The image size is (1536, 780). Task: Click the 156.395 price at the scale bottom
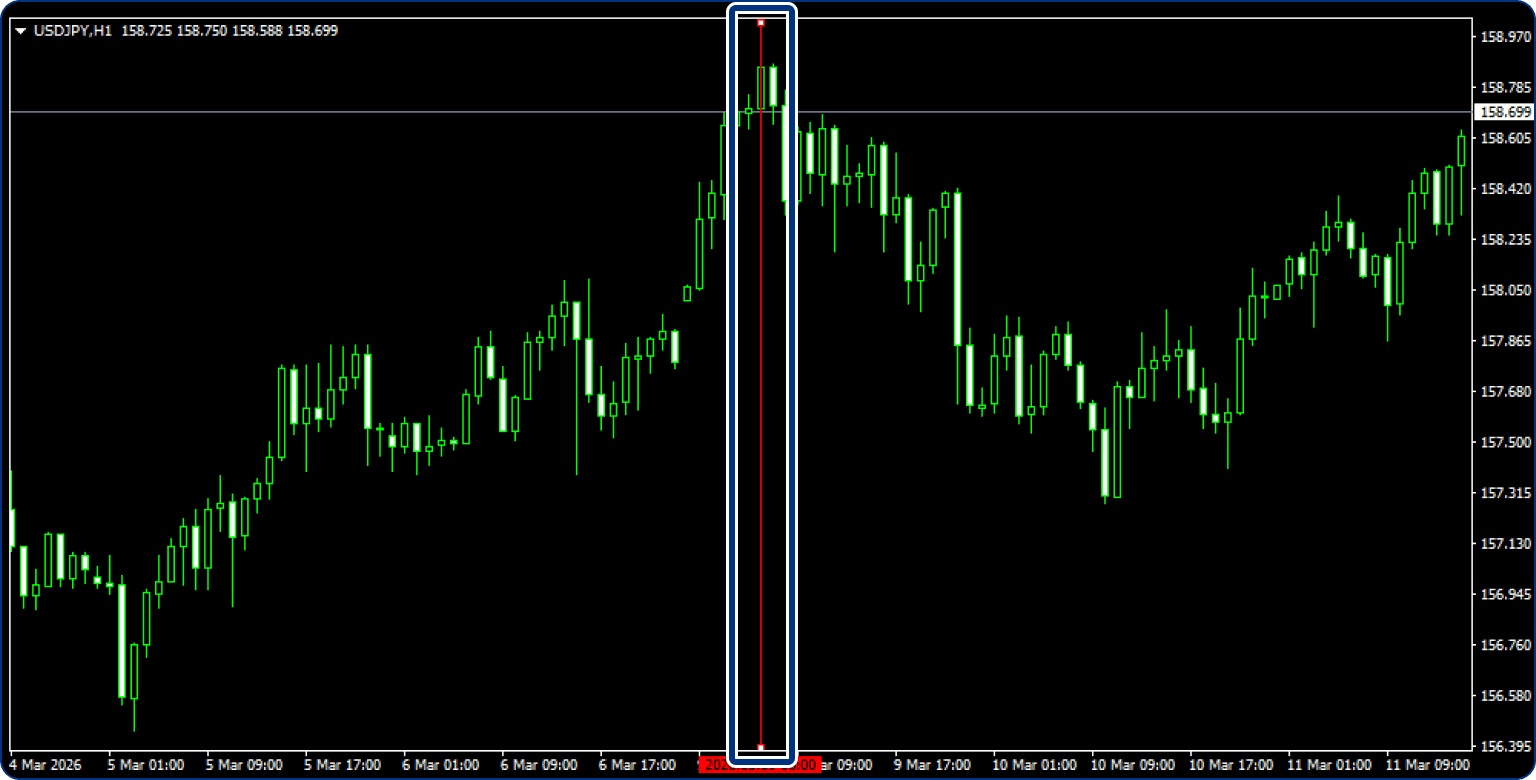coord(1505,747)
